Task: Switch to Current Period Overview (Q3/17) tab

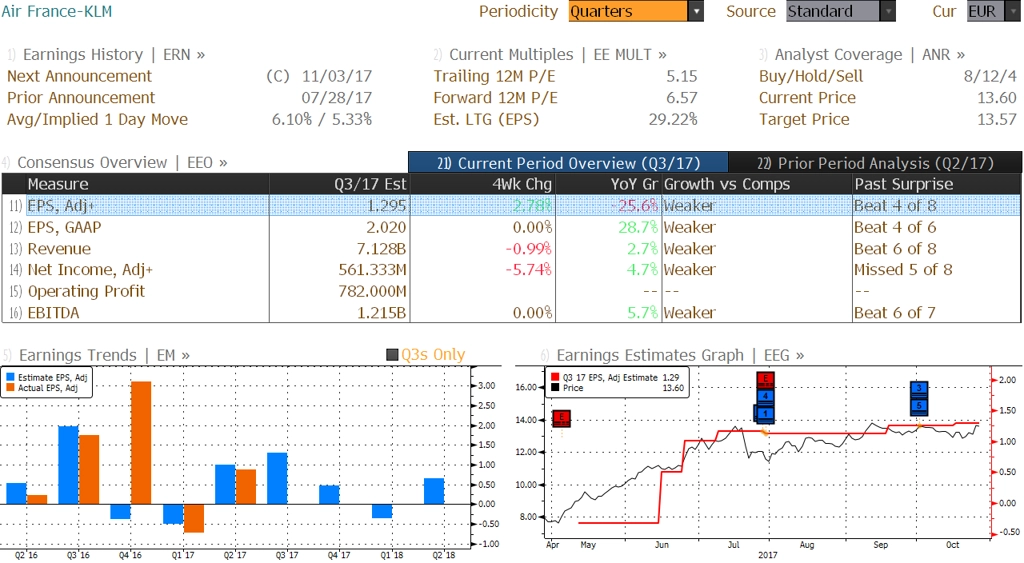Action: [568, 163]
